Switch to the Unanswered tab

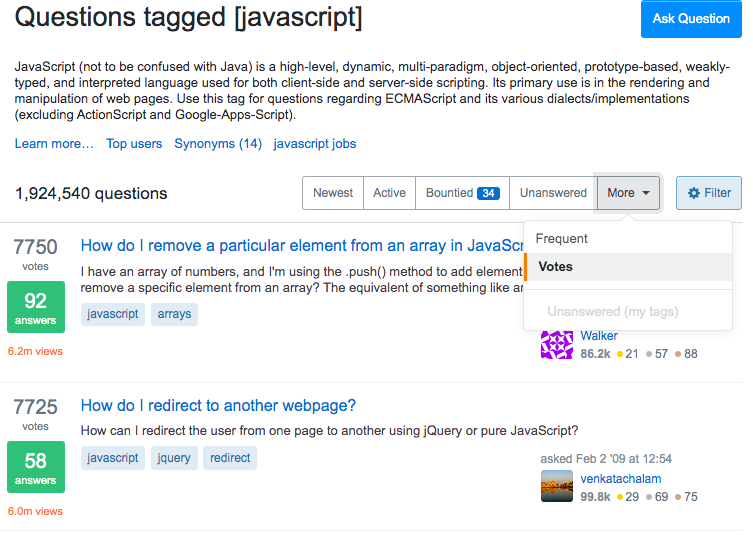coord(553,193)
